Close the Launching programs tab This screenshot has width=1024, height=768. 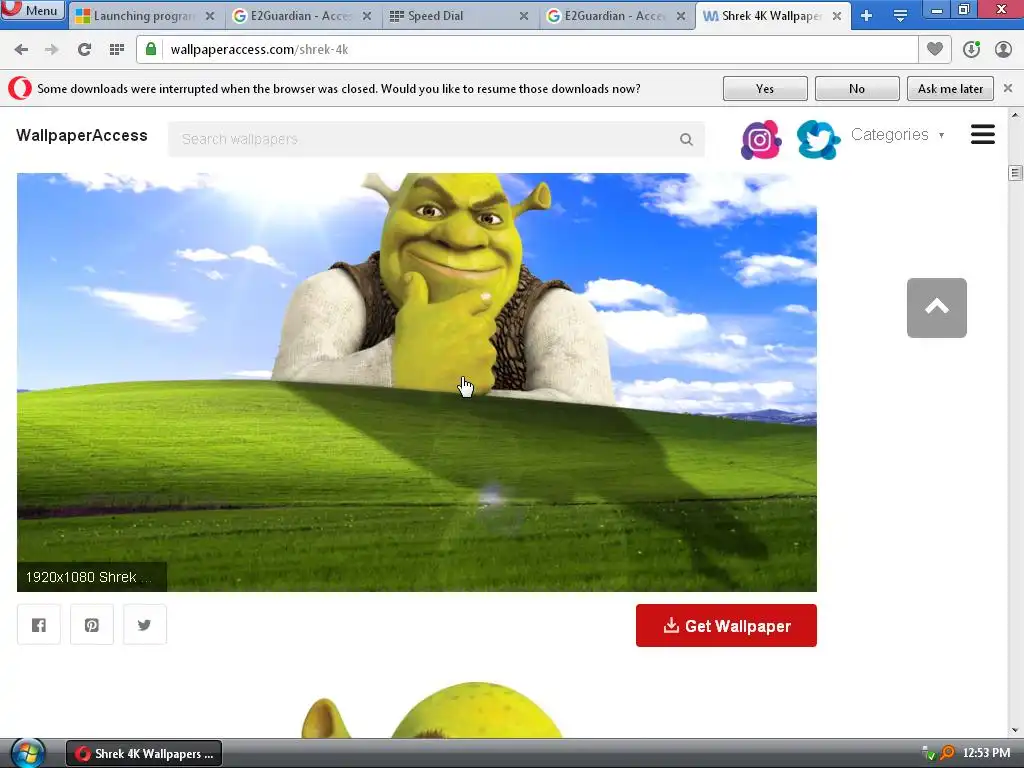210,16
